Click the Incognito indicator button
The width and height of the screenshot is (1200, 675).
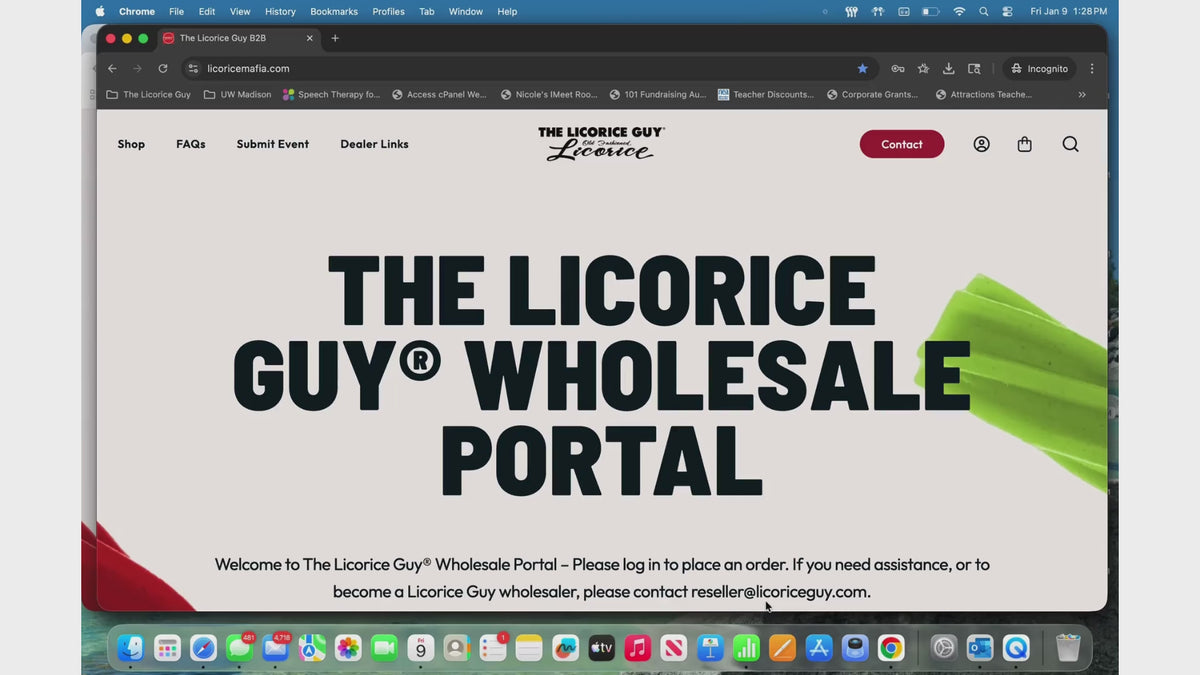click(1039, 69)
